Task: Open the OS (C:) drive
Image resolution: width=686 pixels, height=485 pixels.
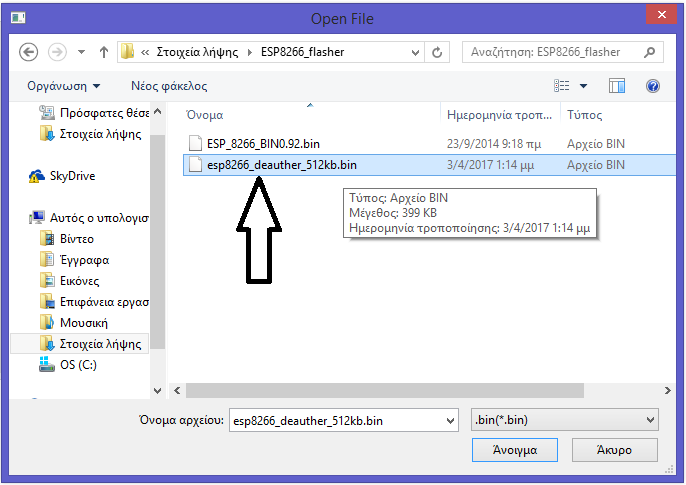Action: 68,365
